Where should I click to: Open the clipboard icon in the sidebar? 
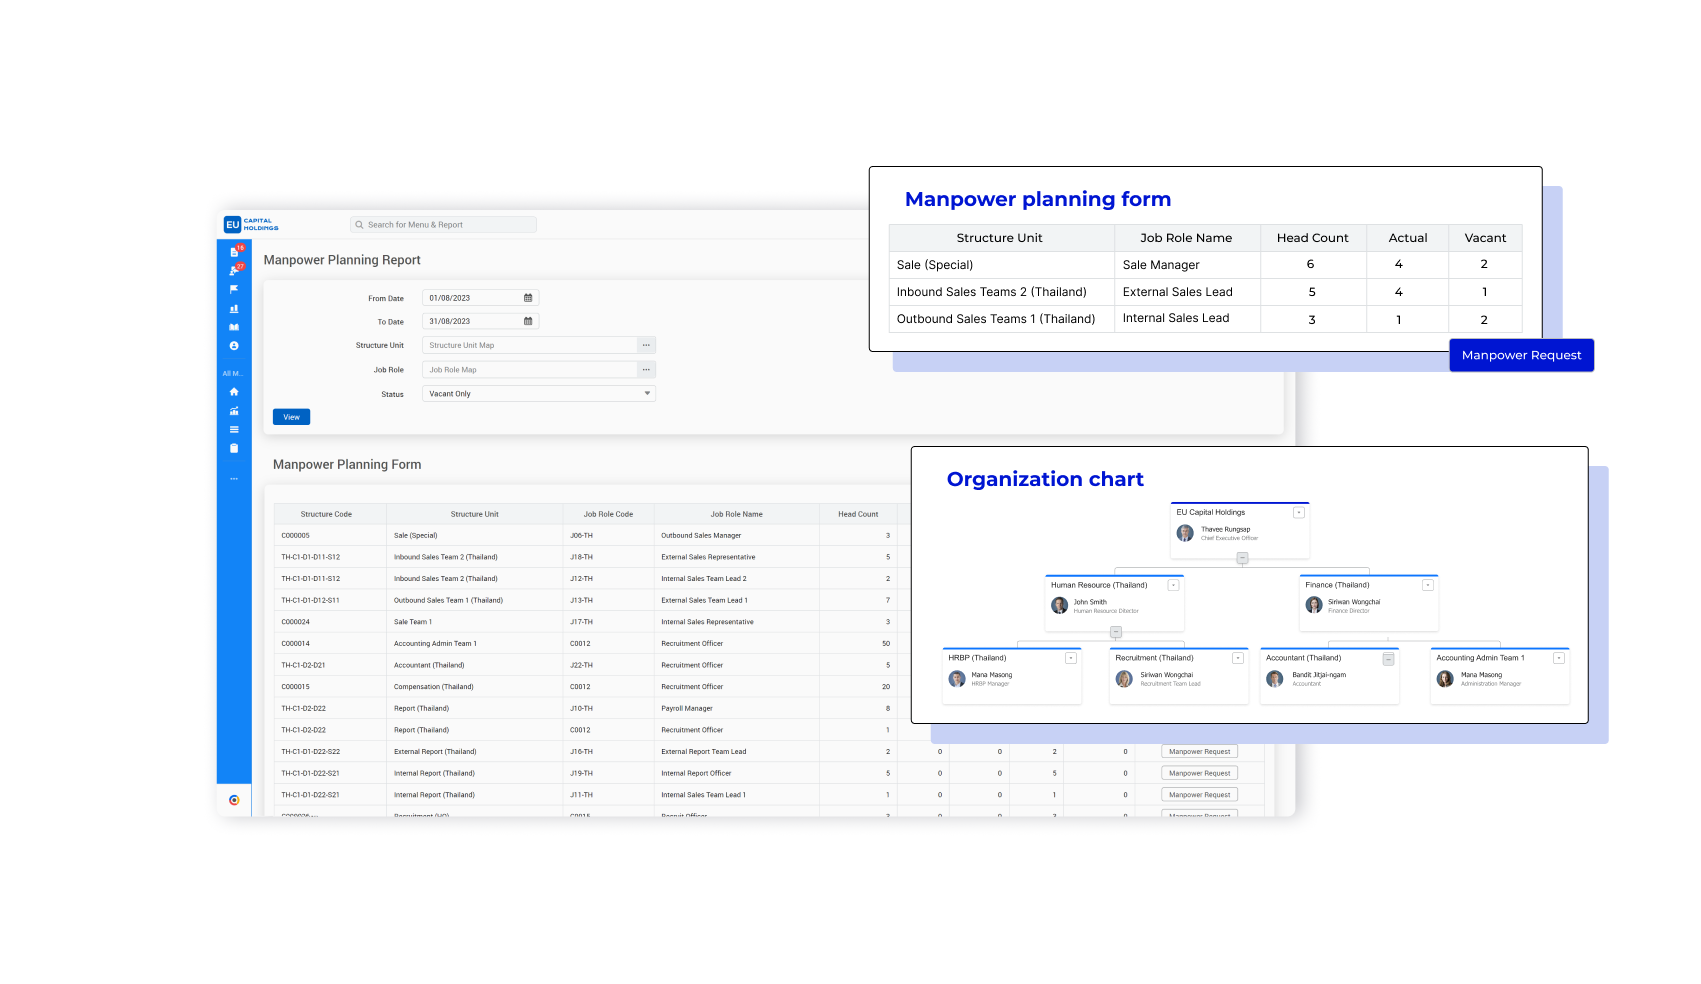pyautogui.click(x=234, y=448)
